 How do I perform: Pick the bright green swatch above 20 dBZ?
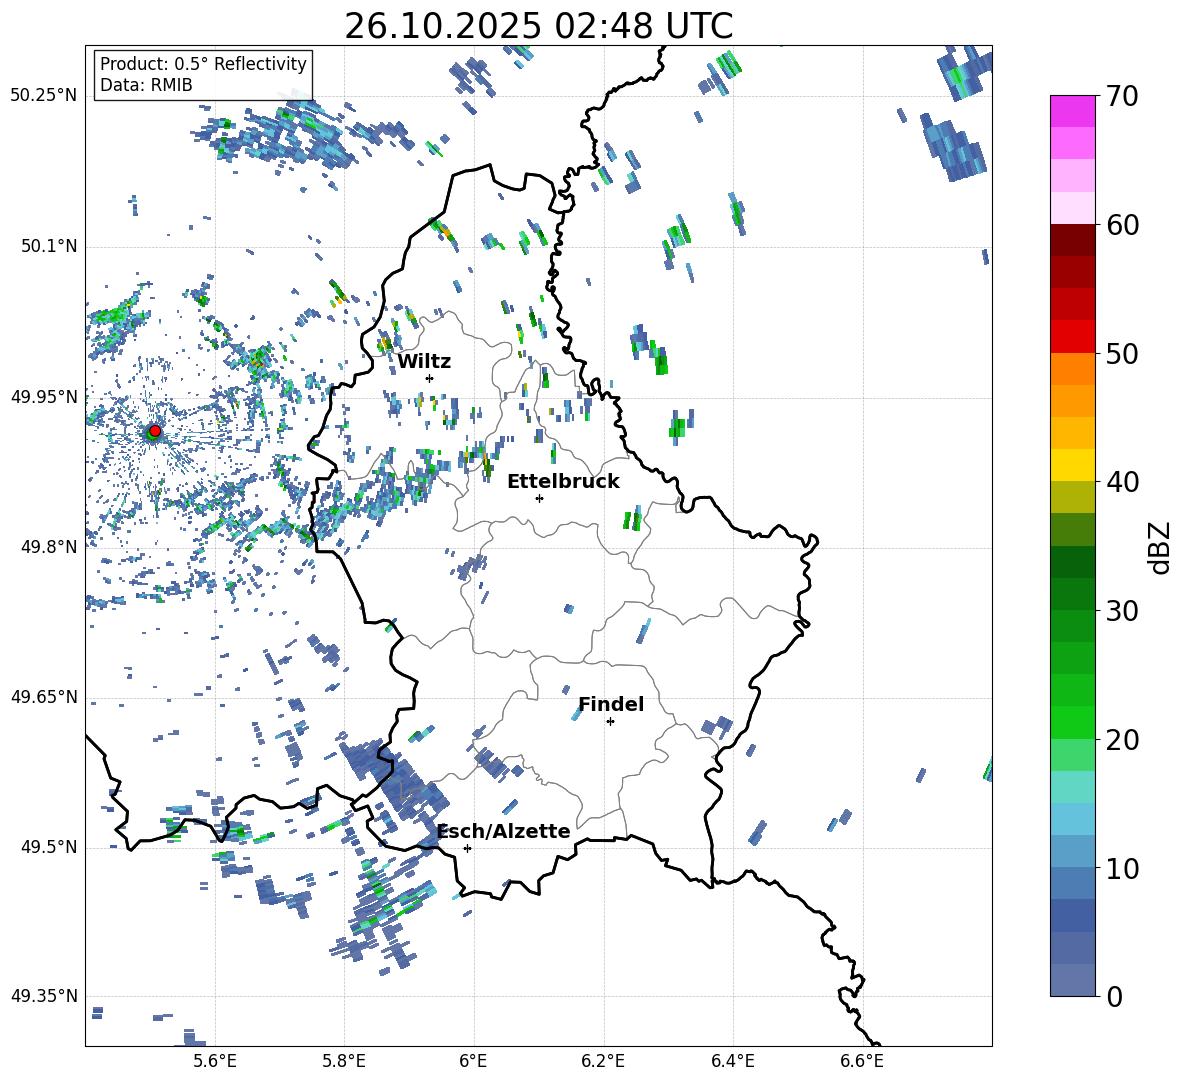click(1073, 722)
